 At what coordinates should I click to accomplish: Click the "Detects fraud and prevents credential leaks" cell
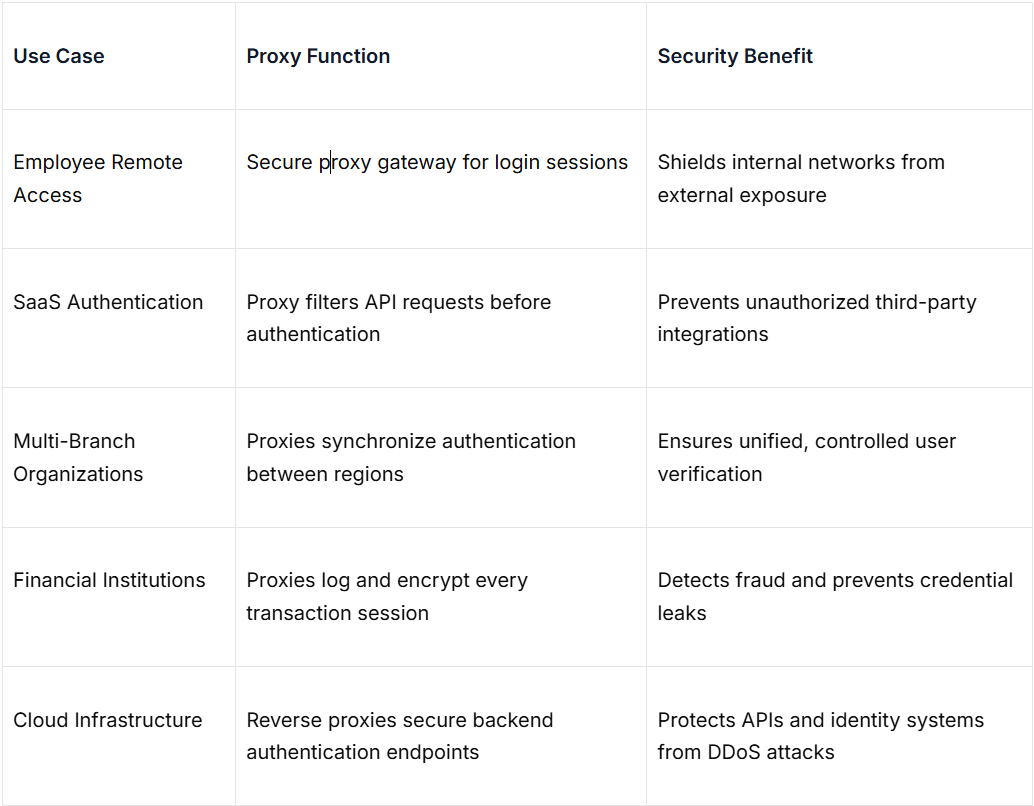[835, 596]
